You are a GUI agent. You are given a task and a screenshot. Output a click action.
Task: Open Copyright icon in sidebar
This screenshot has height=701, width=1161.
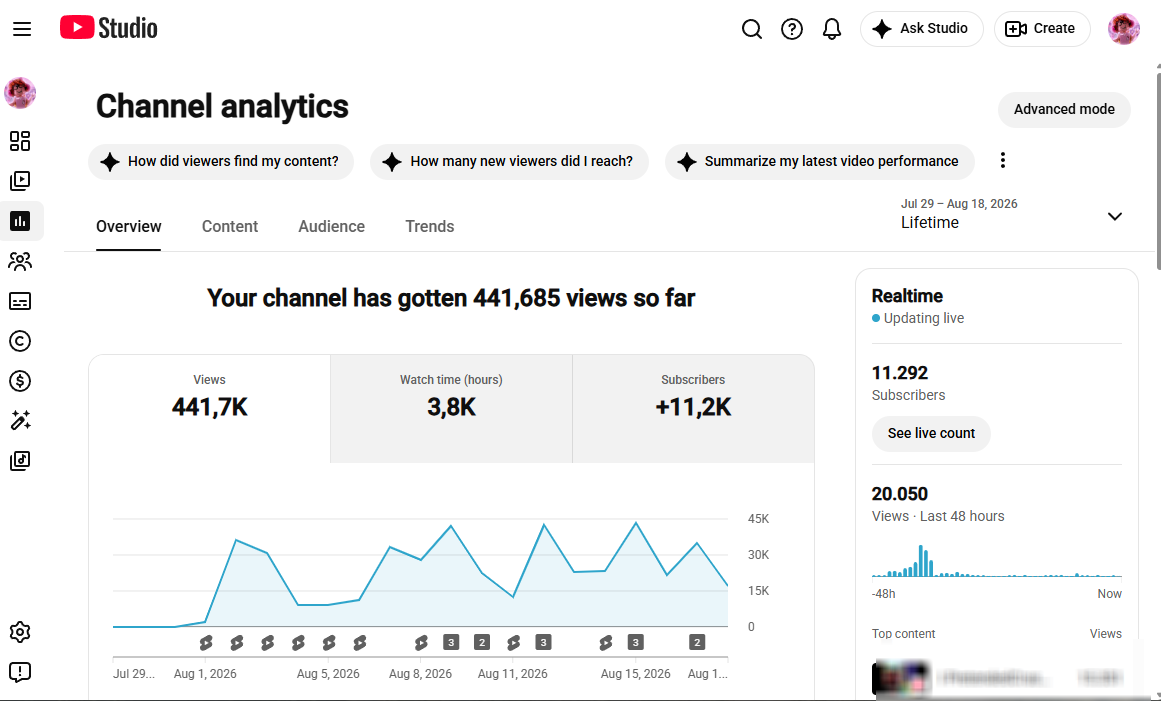[x=20, y=341]
